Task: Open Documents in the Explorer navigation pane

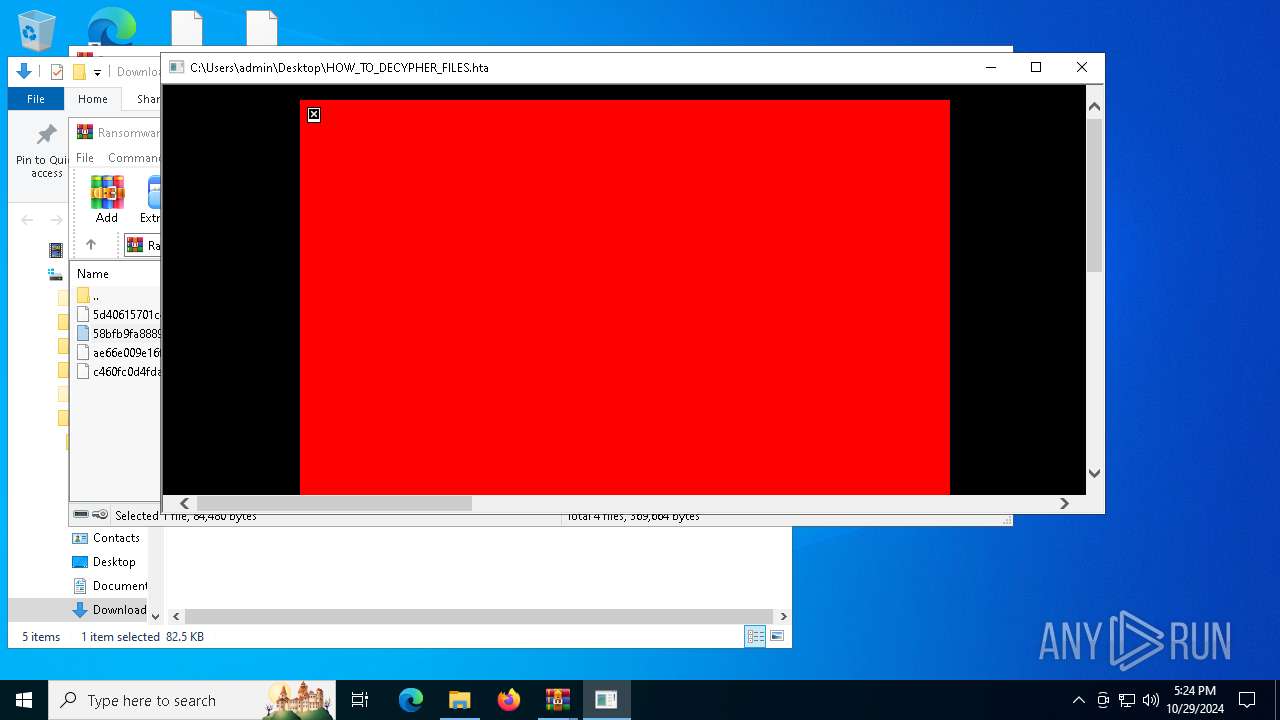Action: pos(111,586)
